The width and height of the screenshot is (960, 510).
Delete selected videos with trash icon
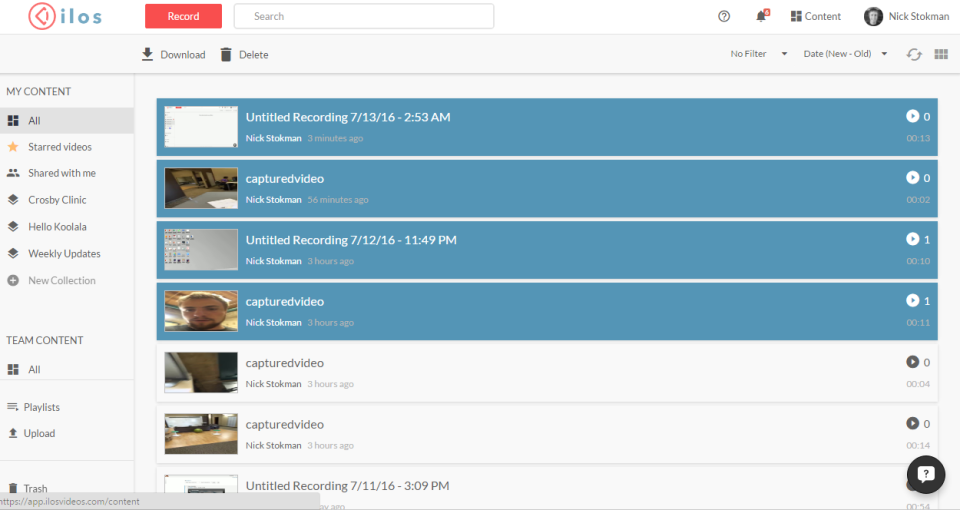pyautogui.click(x=226, y=54)
